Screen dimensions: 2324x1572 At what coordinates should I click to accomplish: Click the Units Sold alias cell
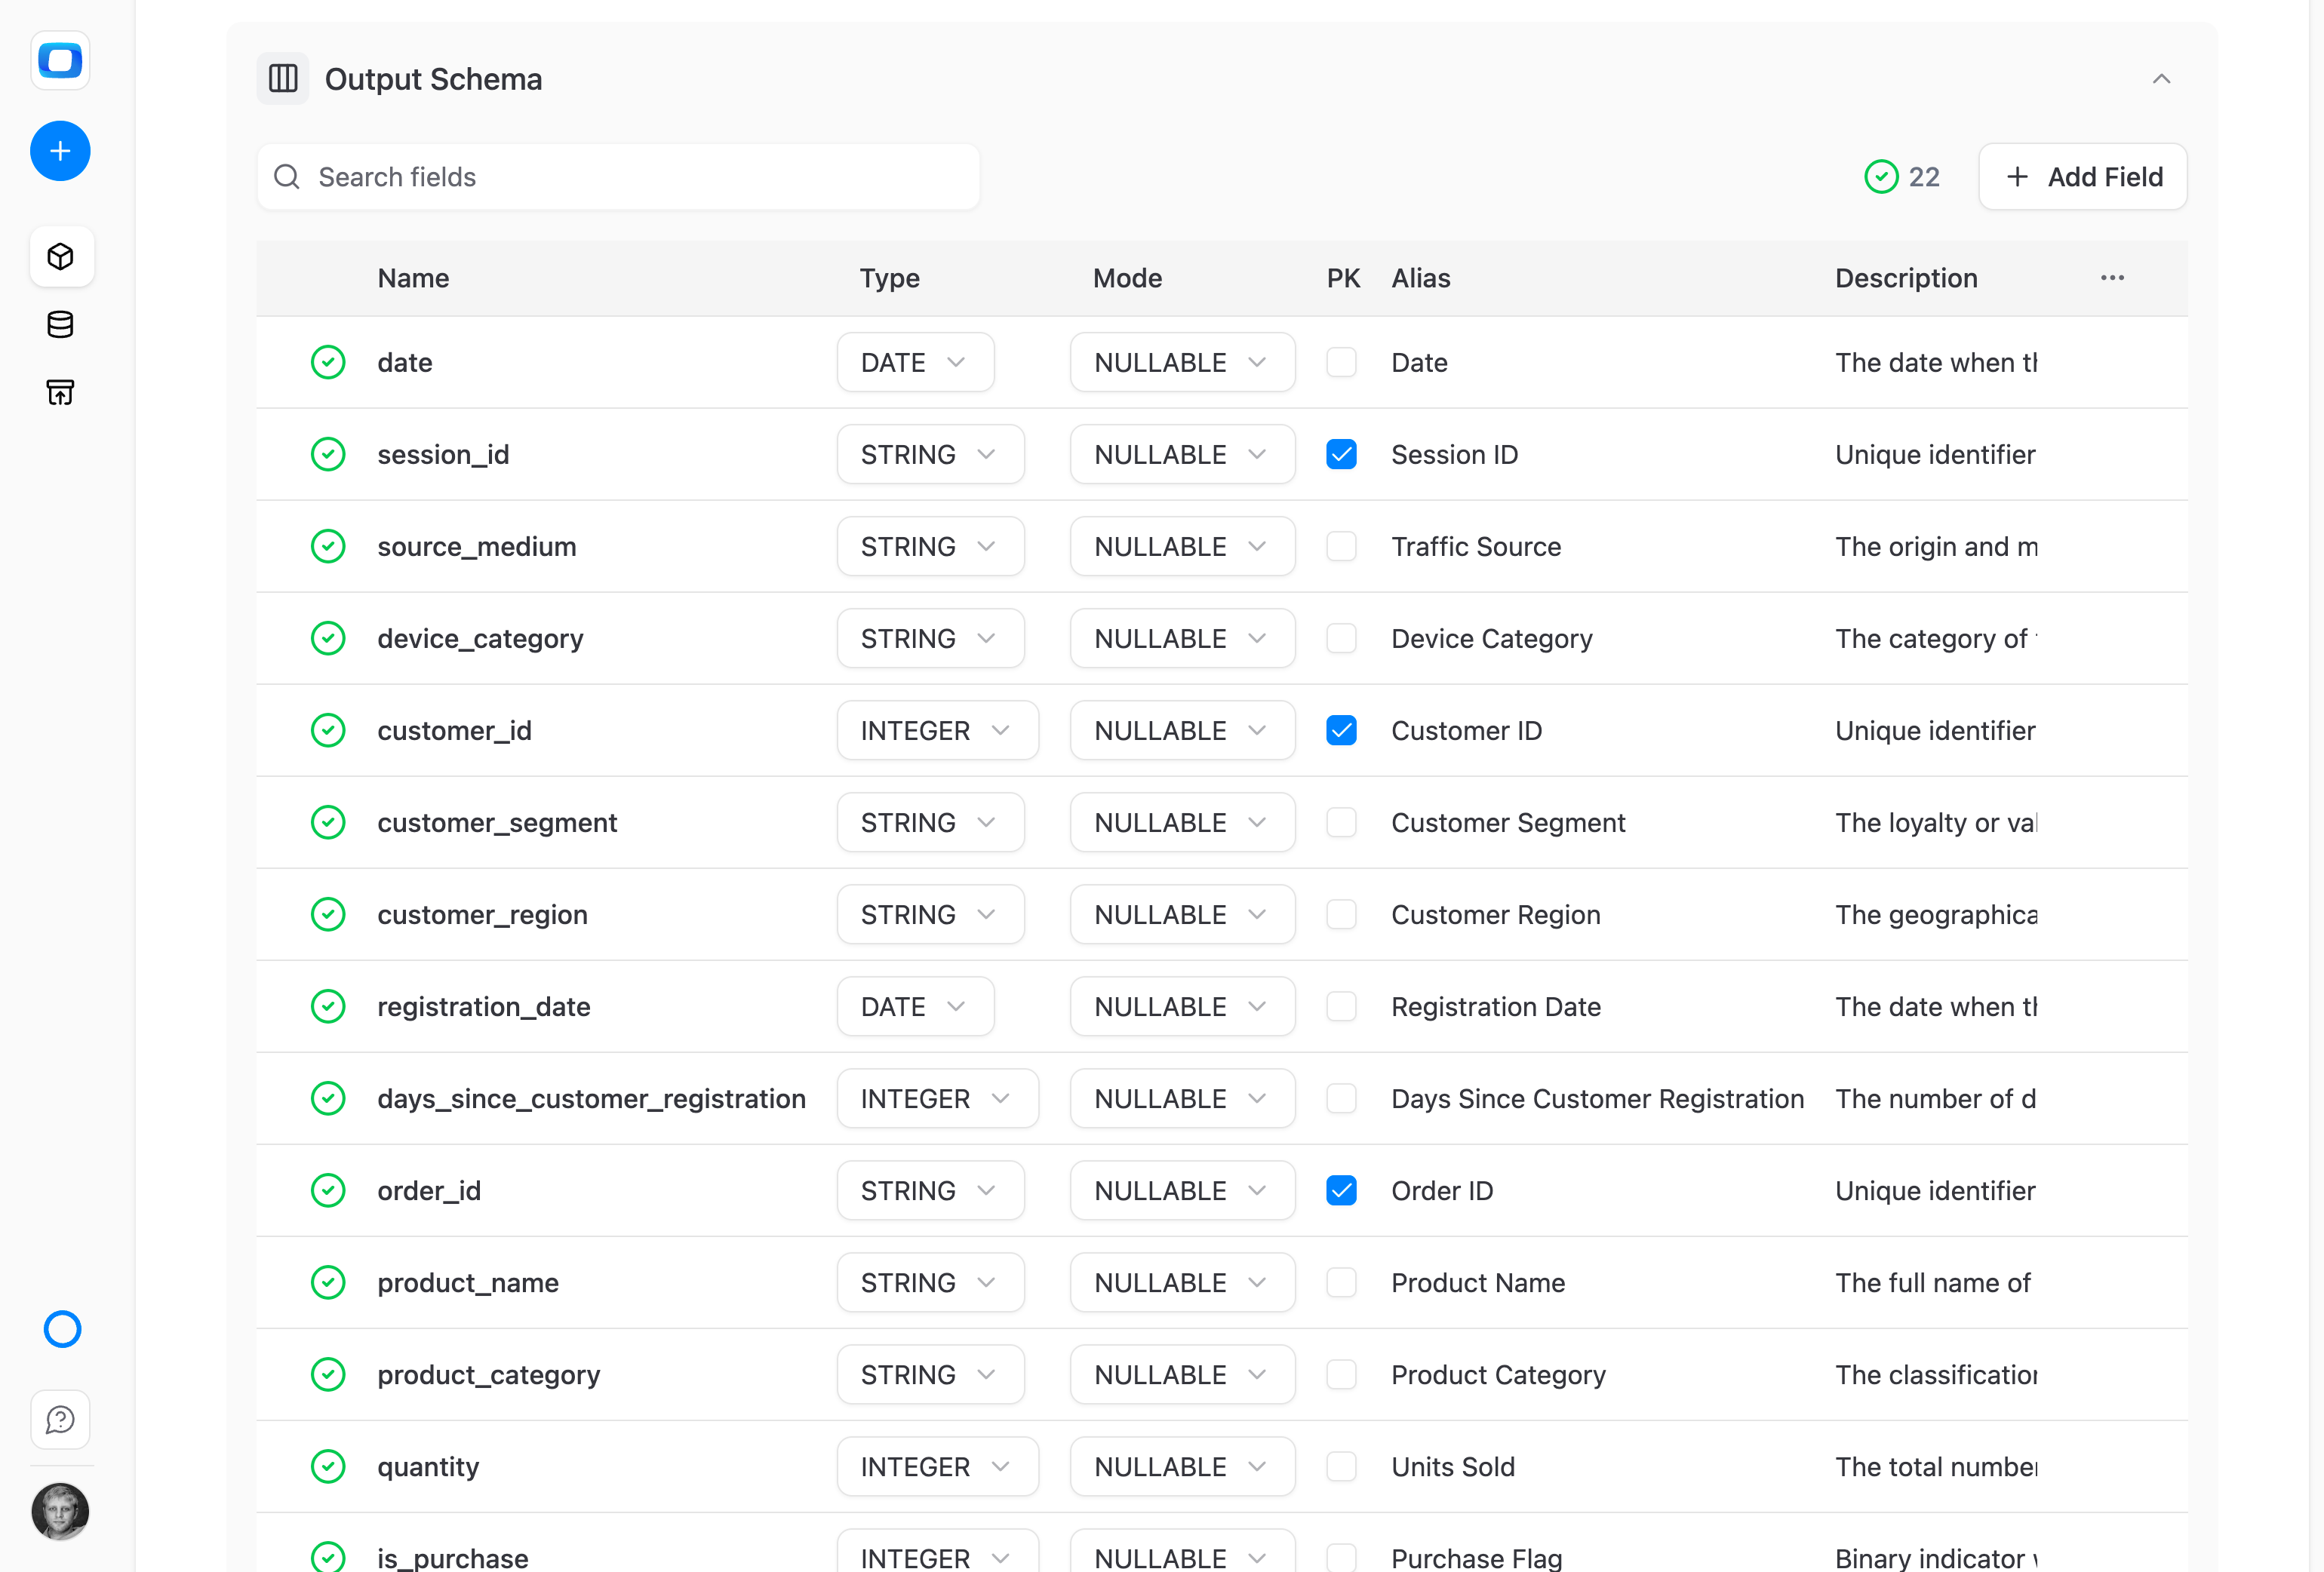[x=1453, y=1466]
